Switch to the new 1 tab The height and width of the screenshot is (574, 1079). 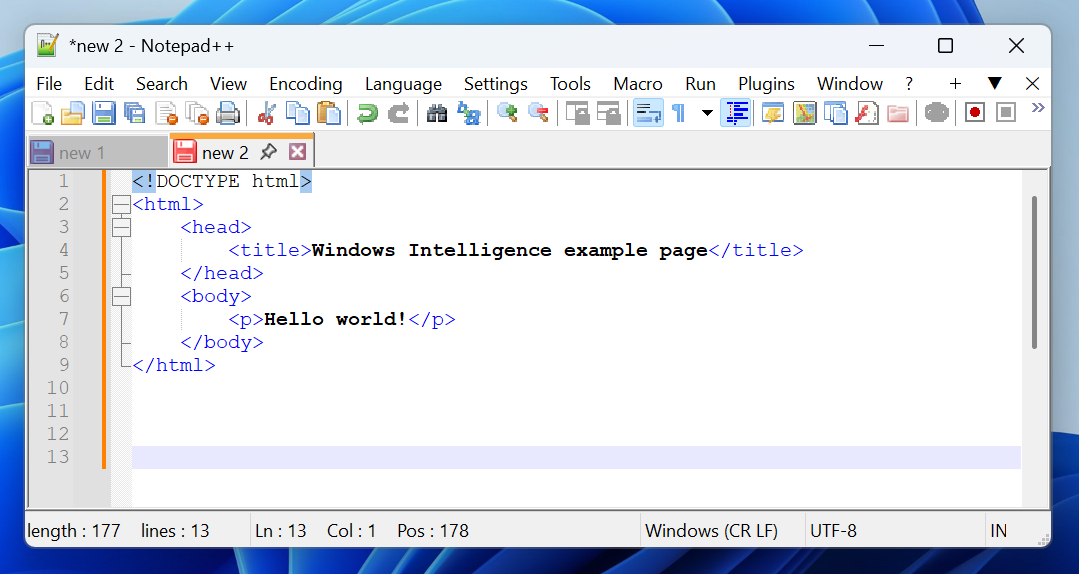point(82,153)
